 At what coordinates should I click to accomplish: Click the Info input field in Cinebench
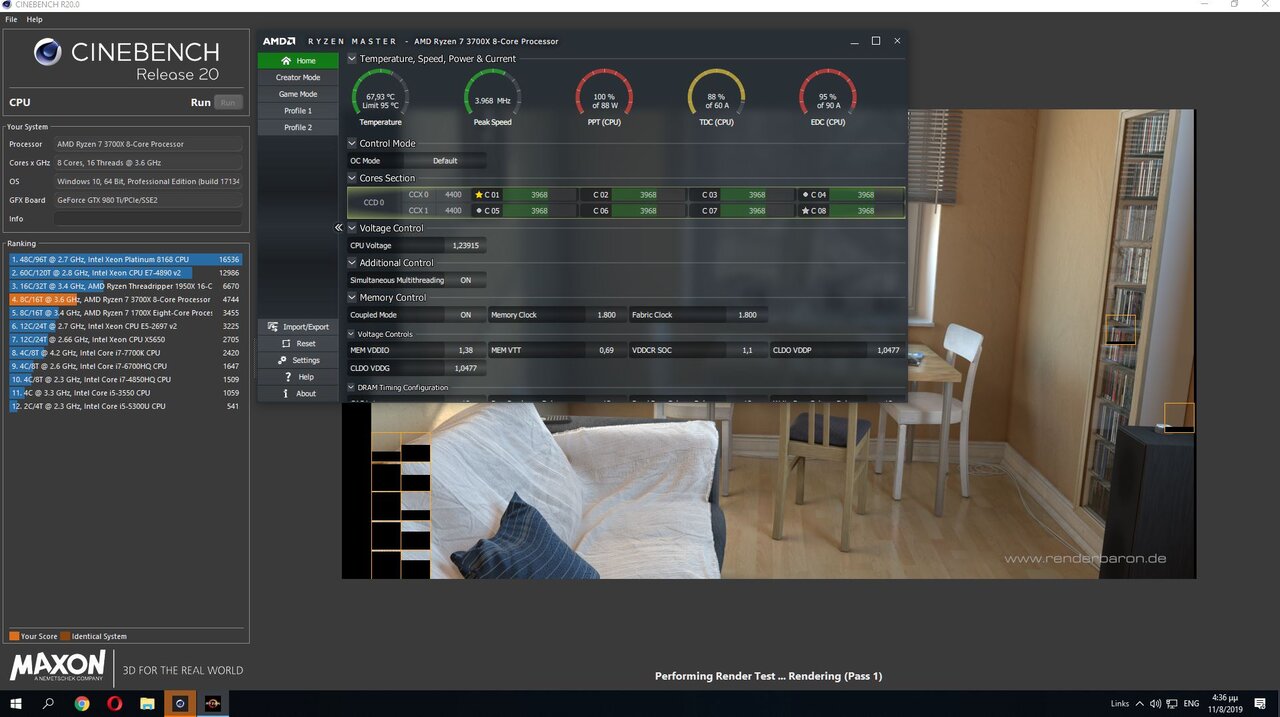[x=148, y=218]
